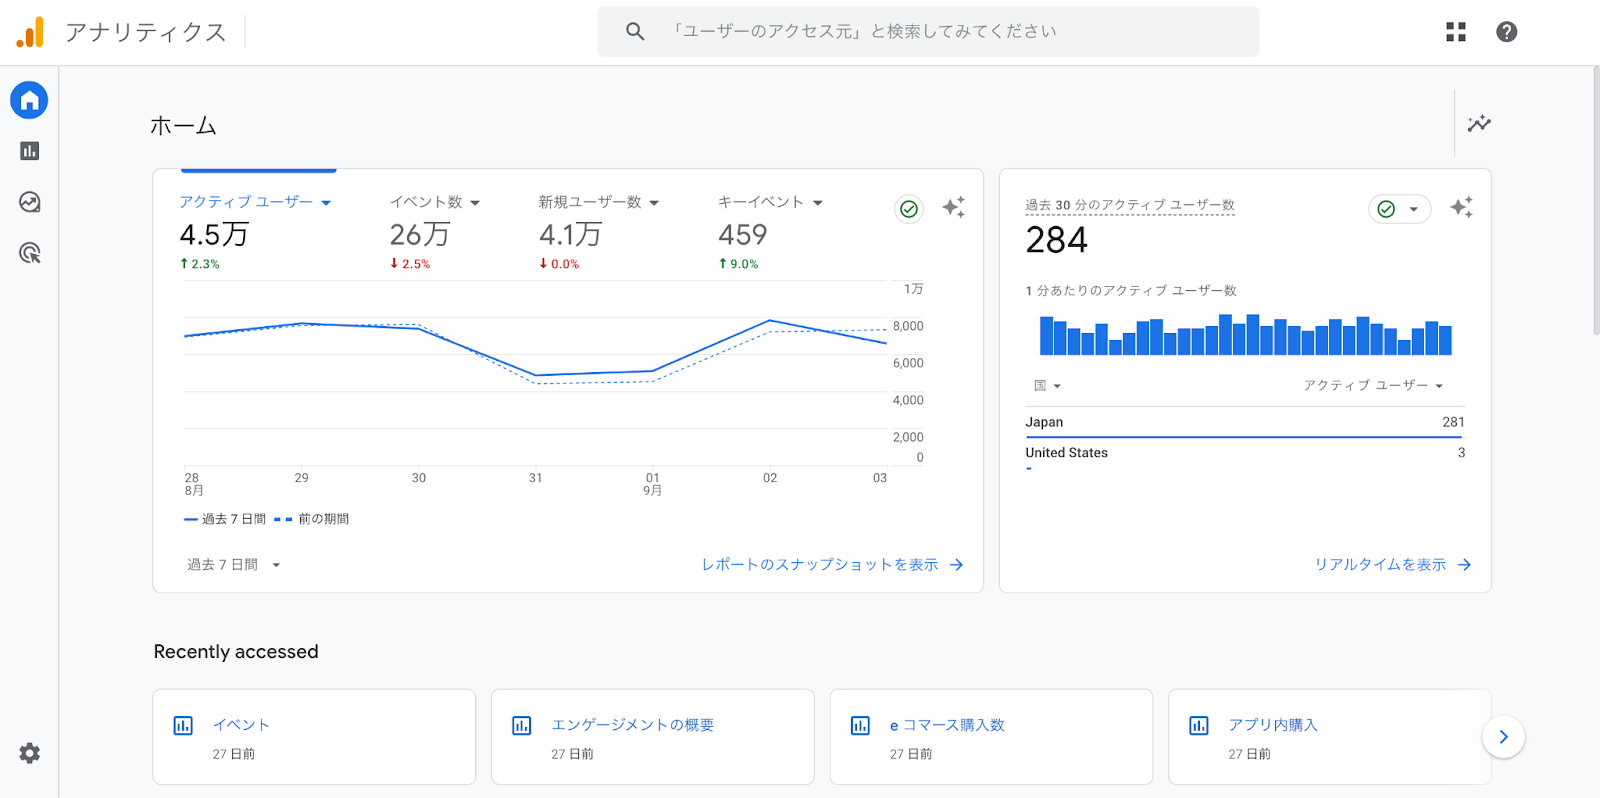Click the 4.1万 new users value
The image size is (1600, 798).
[x=570, y=235]
